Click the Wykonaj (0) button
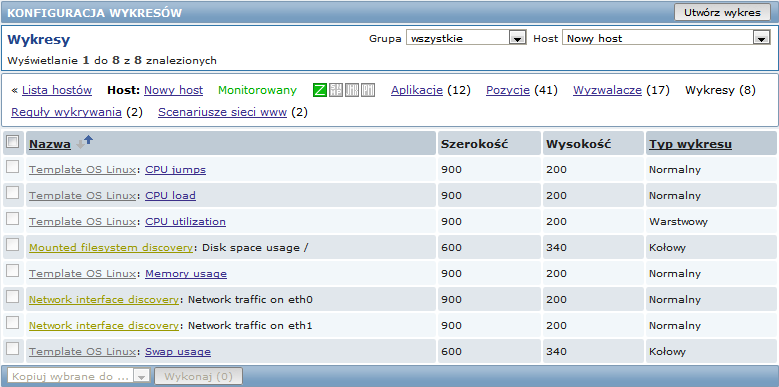Viewport: 779px width, 387px height. [x=198, y=377]
